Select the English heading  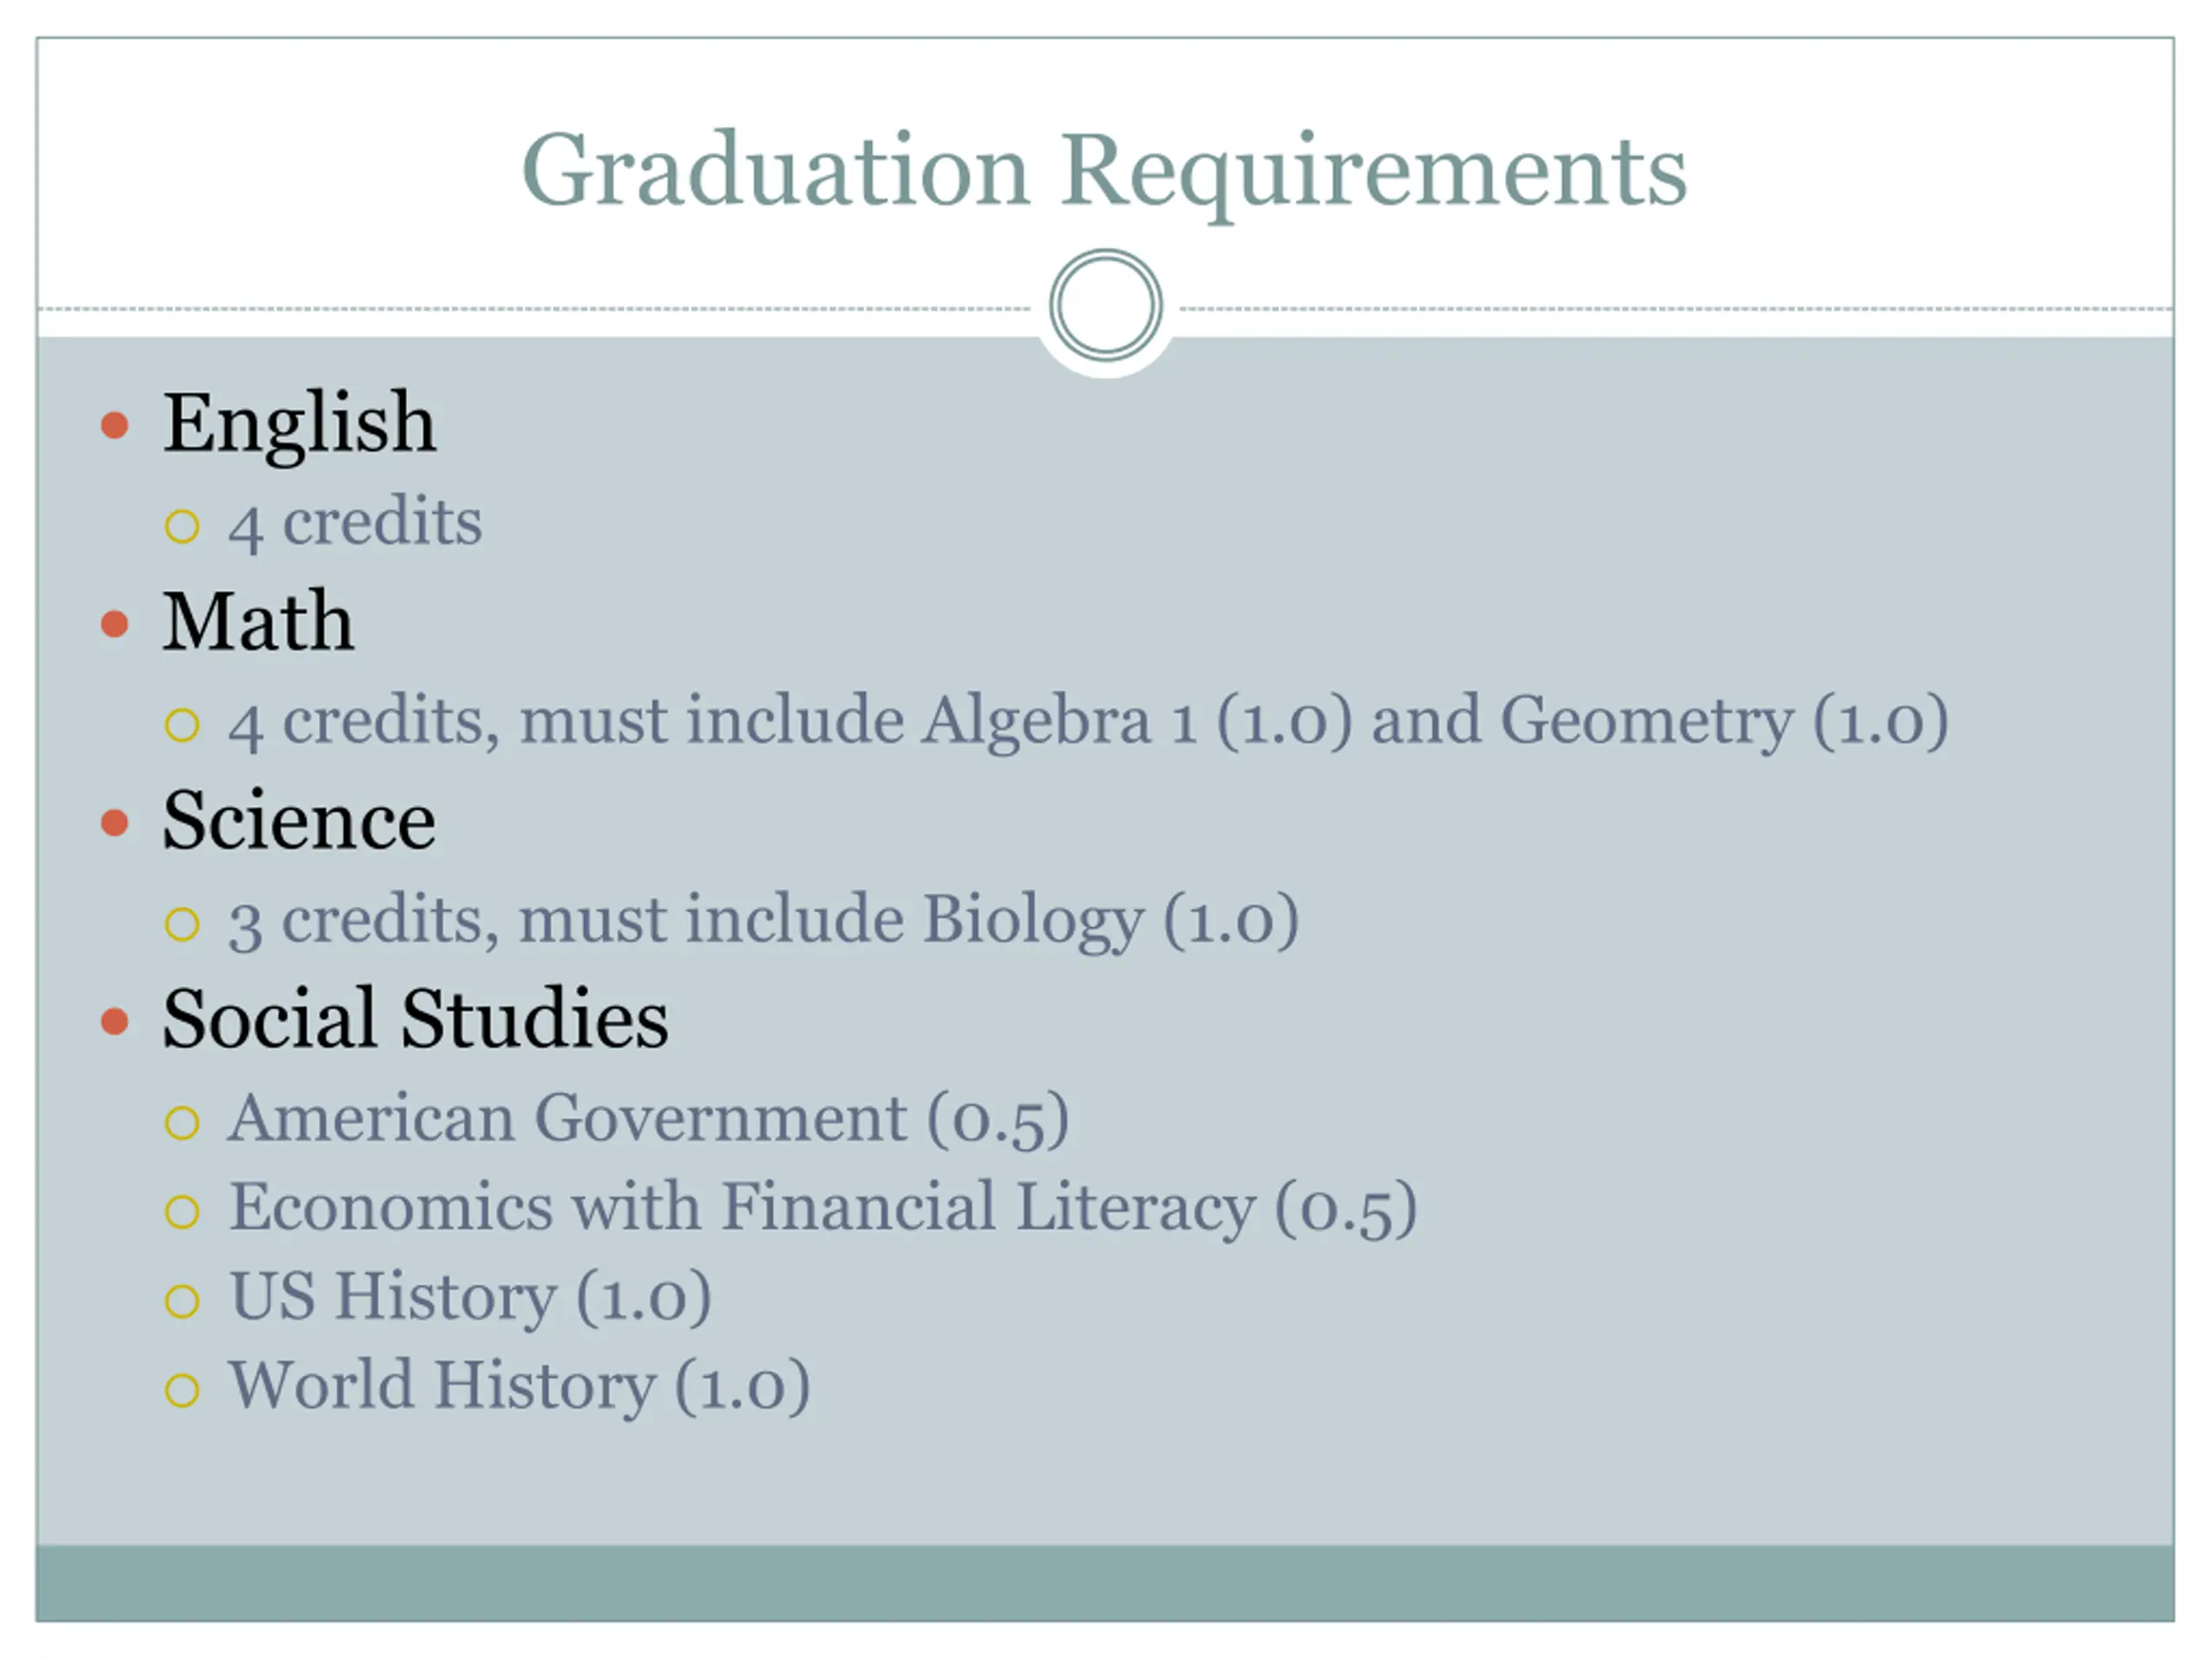[300, 424]
